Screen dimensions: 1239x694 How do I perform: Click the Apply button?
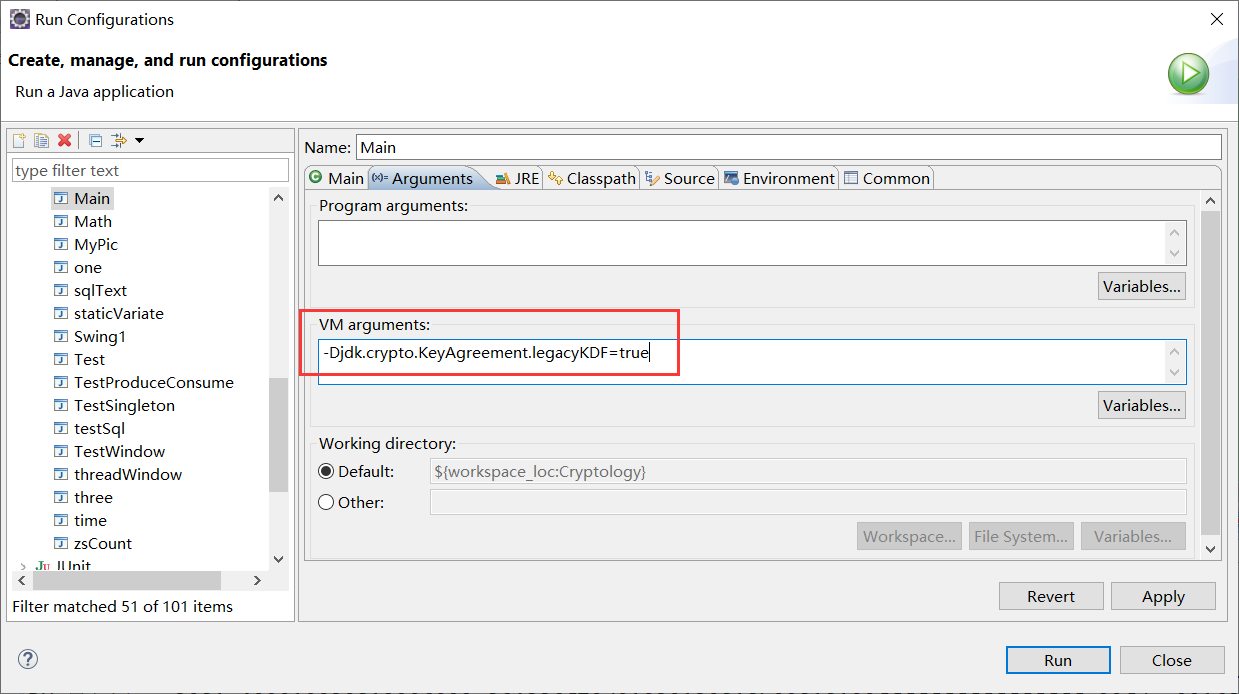point(1163,596)
